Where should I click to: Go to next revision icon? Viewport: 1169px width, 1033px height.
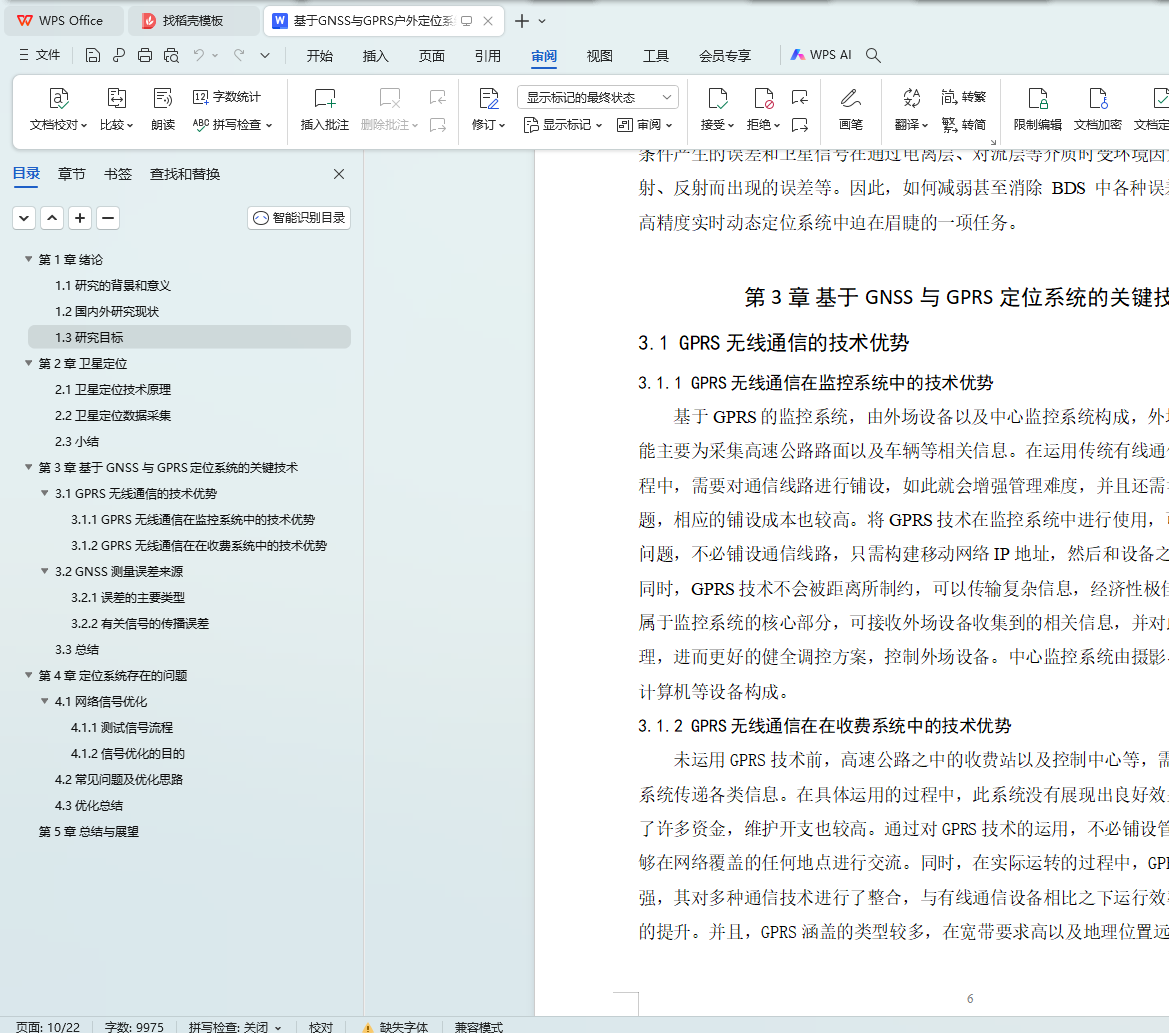pyautogui.click(x=800, y=125)
